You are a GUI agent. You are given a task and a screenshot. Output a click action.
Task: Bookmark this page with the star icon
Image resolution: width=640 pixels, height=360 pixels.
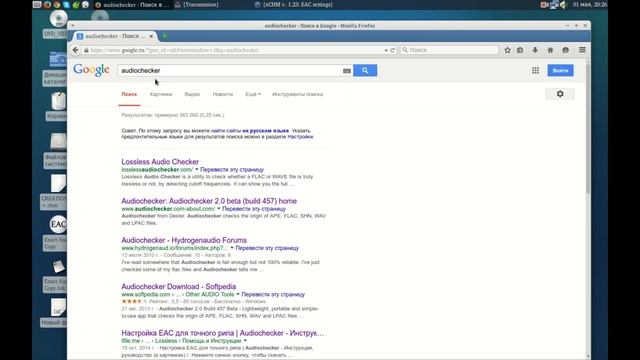click(507, 50)
